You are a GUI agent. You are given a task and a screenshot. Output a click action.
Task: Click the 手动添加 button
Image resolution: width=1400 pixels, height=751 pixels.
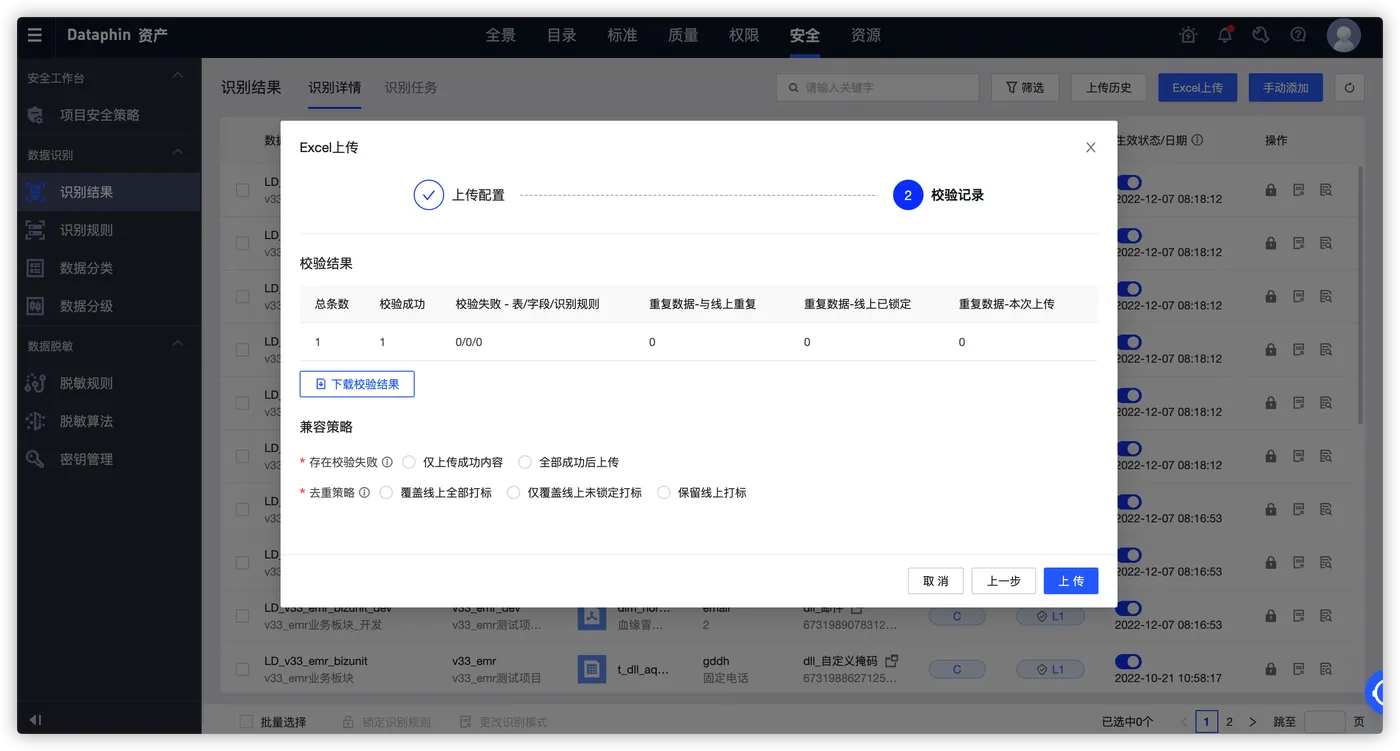1286,88
